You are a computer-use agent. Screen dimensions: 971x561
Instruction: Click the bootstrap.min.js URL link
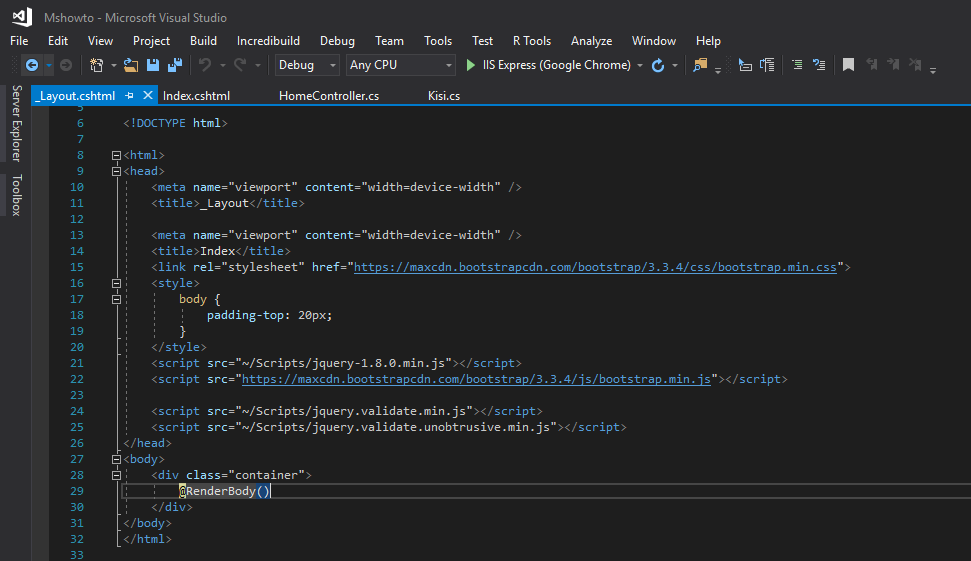pos(476,380)
